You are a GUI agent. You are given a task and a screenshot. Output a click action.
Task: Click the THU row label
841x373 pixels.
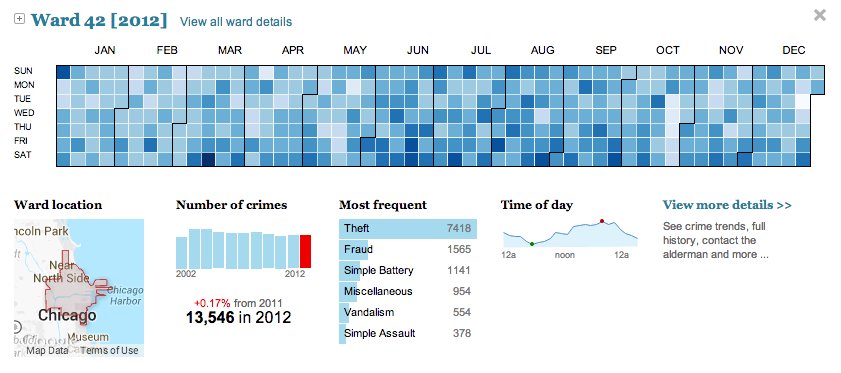pos(24,127)
